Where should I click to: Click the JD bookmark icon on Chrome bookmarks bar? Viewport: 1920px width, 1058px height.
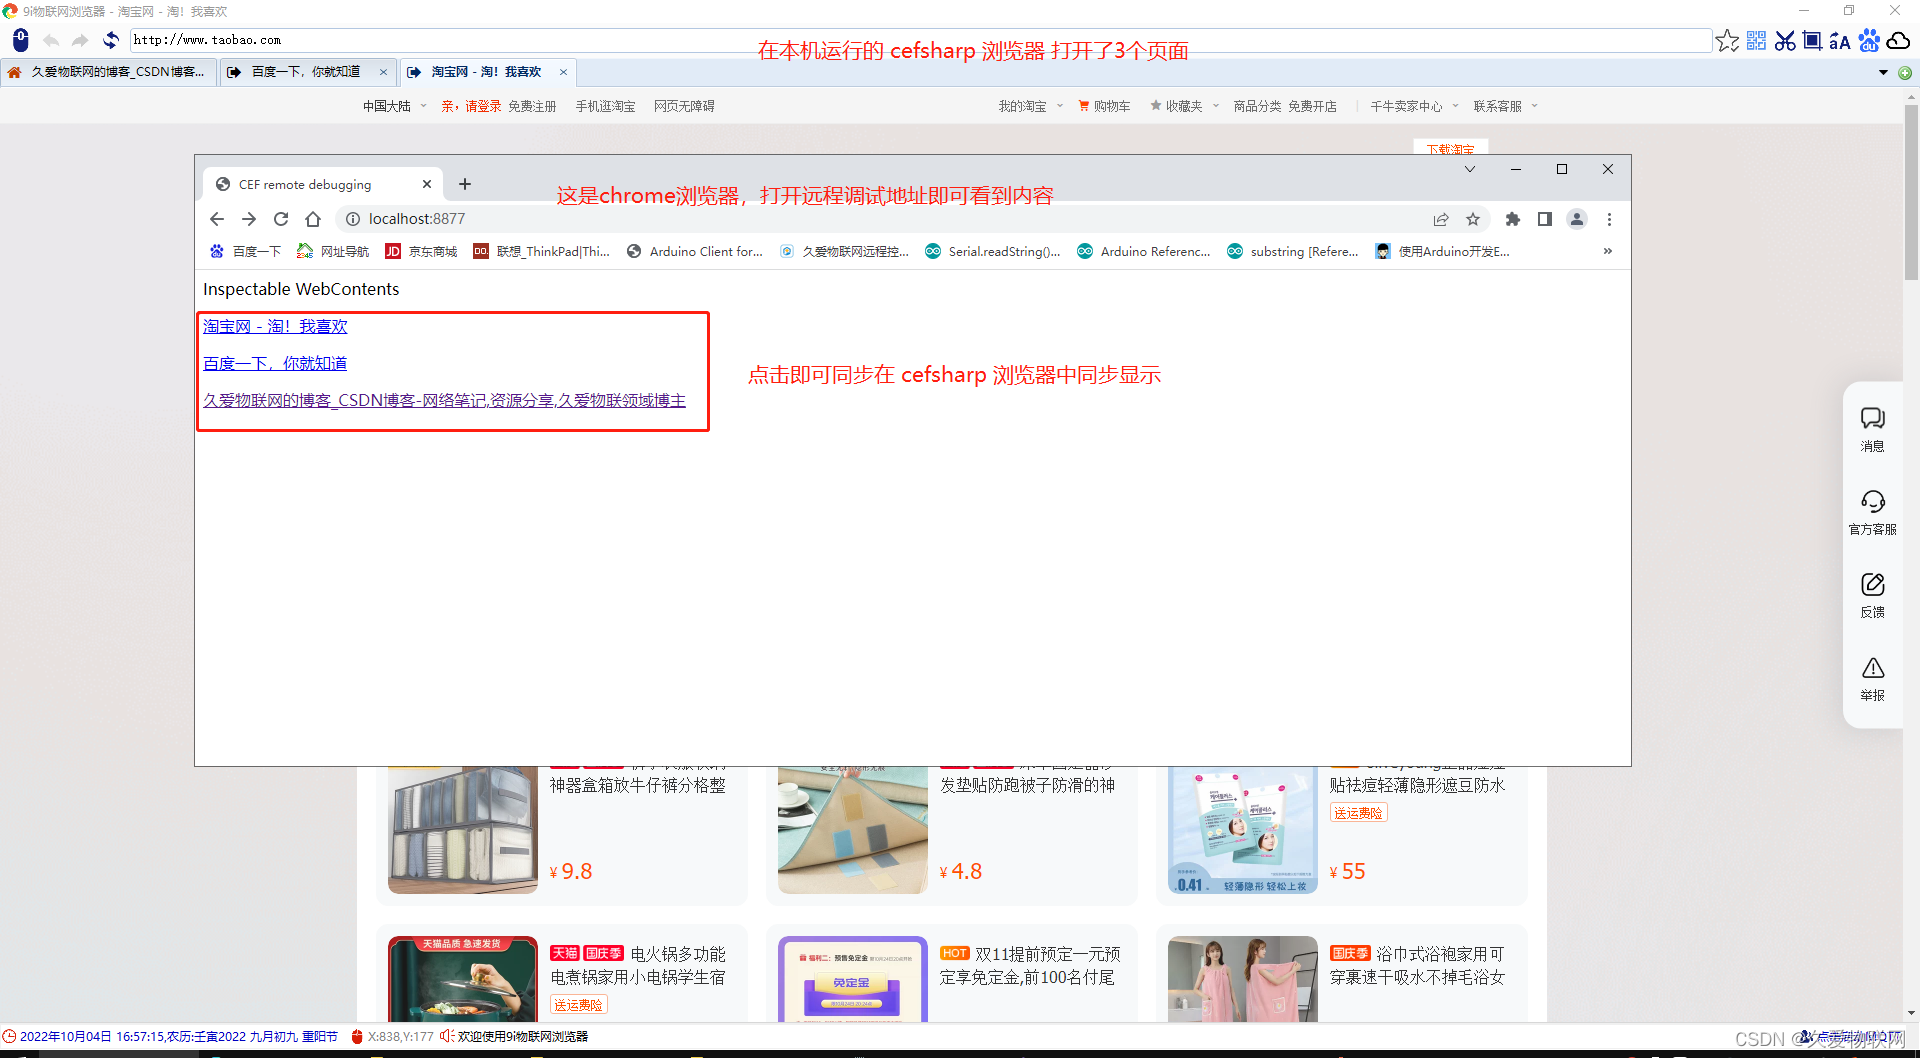tap(393, 251)
